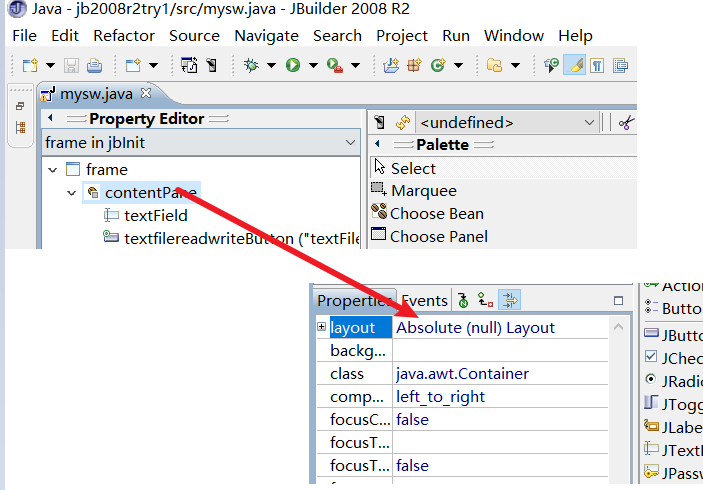
Task: Open the New Java Class dropdown arrow
Action: pos(458,65)
